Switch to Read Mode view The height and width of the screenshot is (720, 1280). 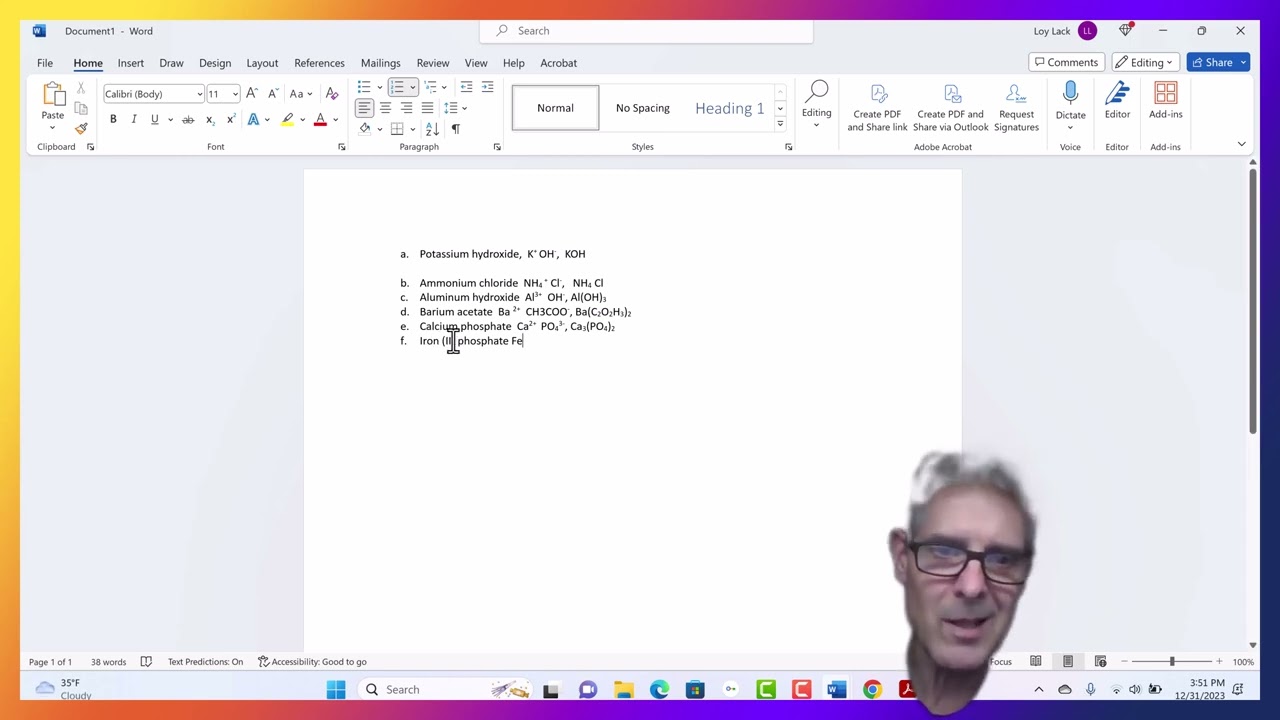coord(1036,661)
